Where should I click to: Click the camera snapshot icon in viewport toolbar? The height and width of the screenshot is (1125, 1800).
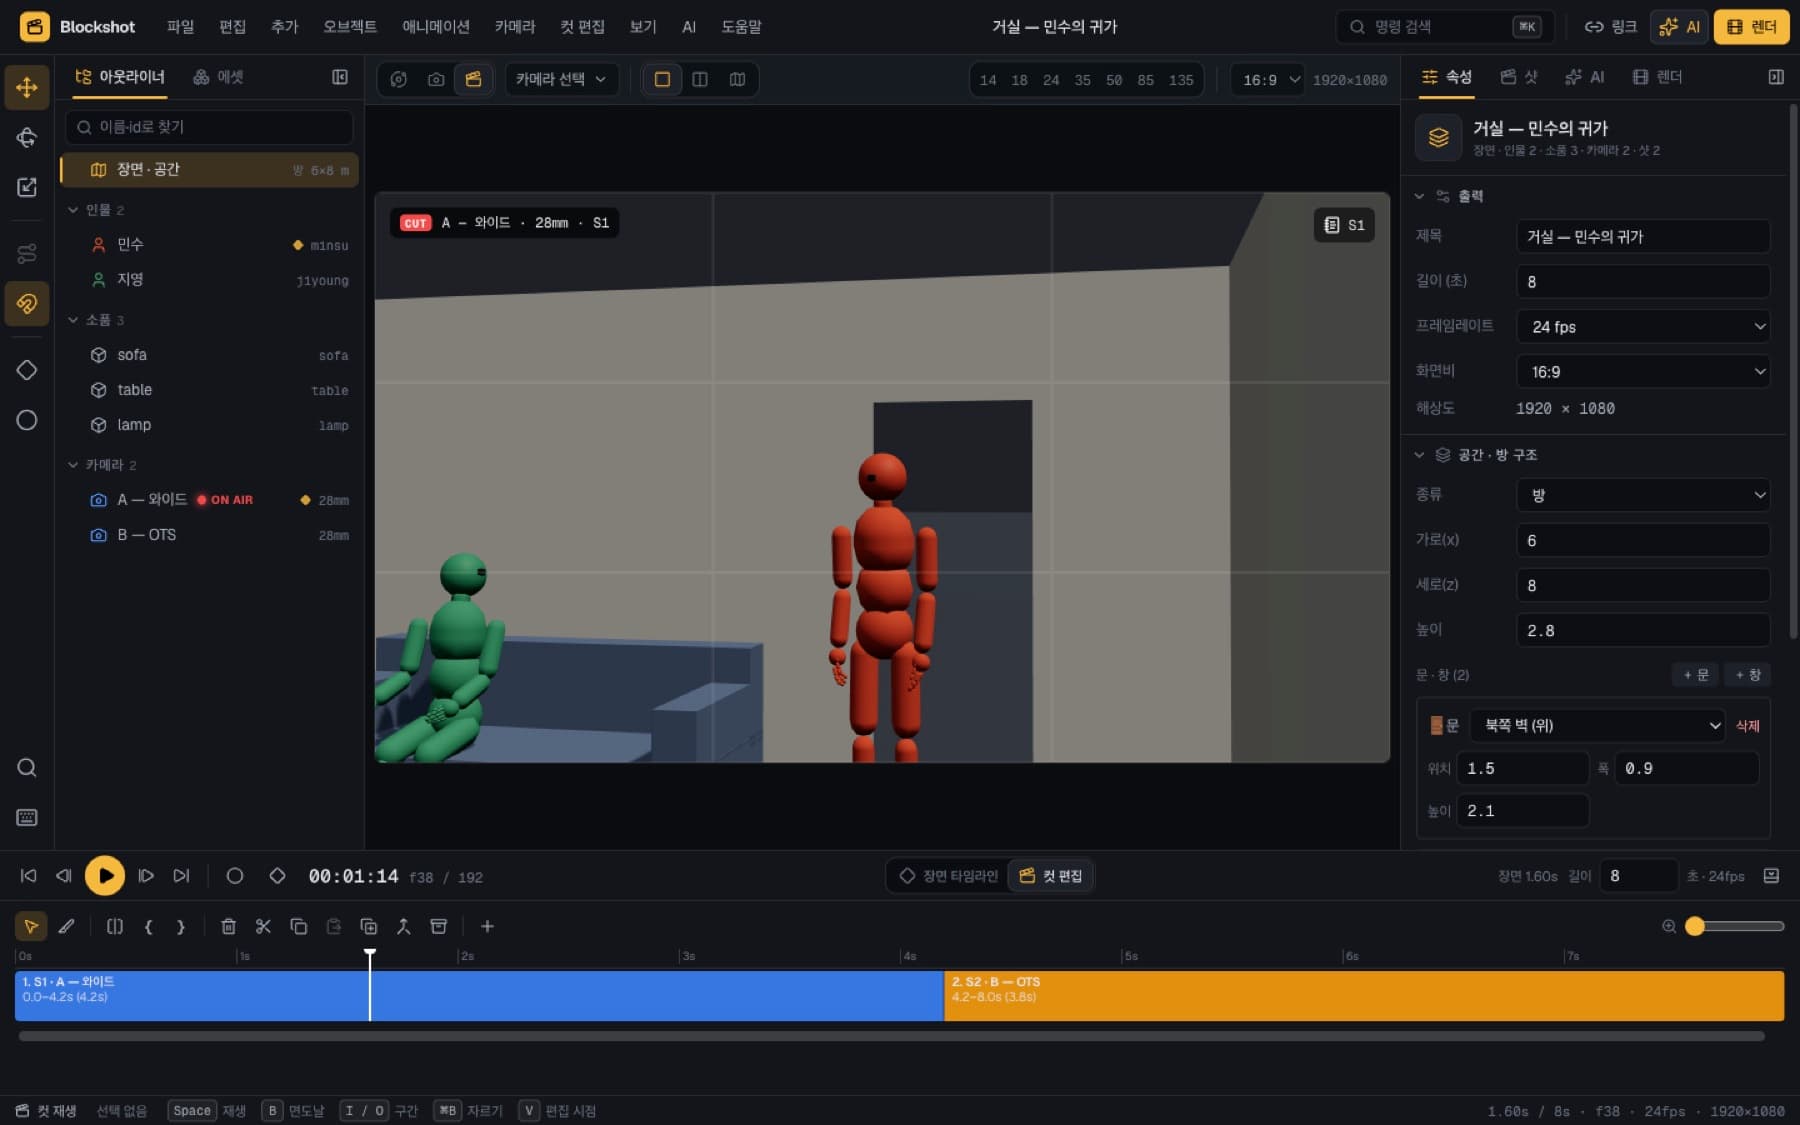[x=436, y=79]
